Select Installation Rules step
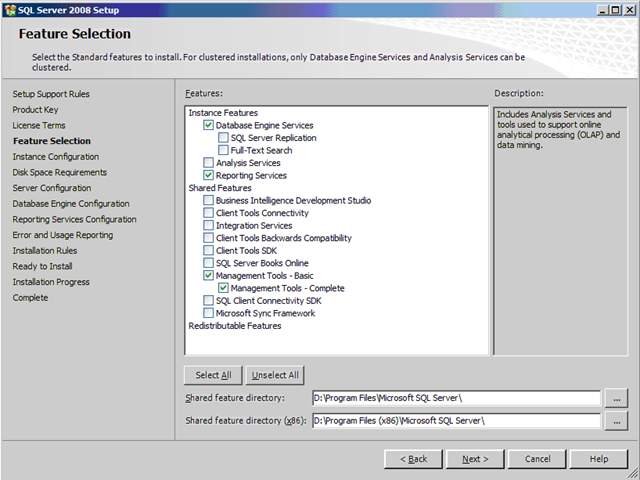 [x=45, y=251]
